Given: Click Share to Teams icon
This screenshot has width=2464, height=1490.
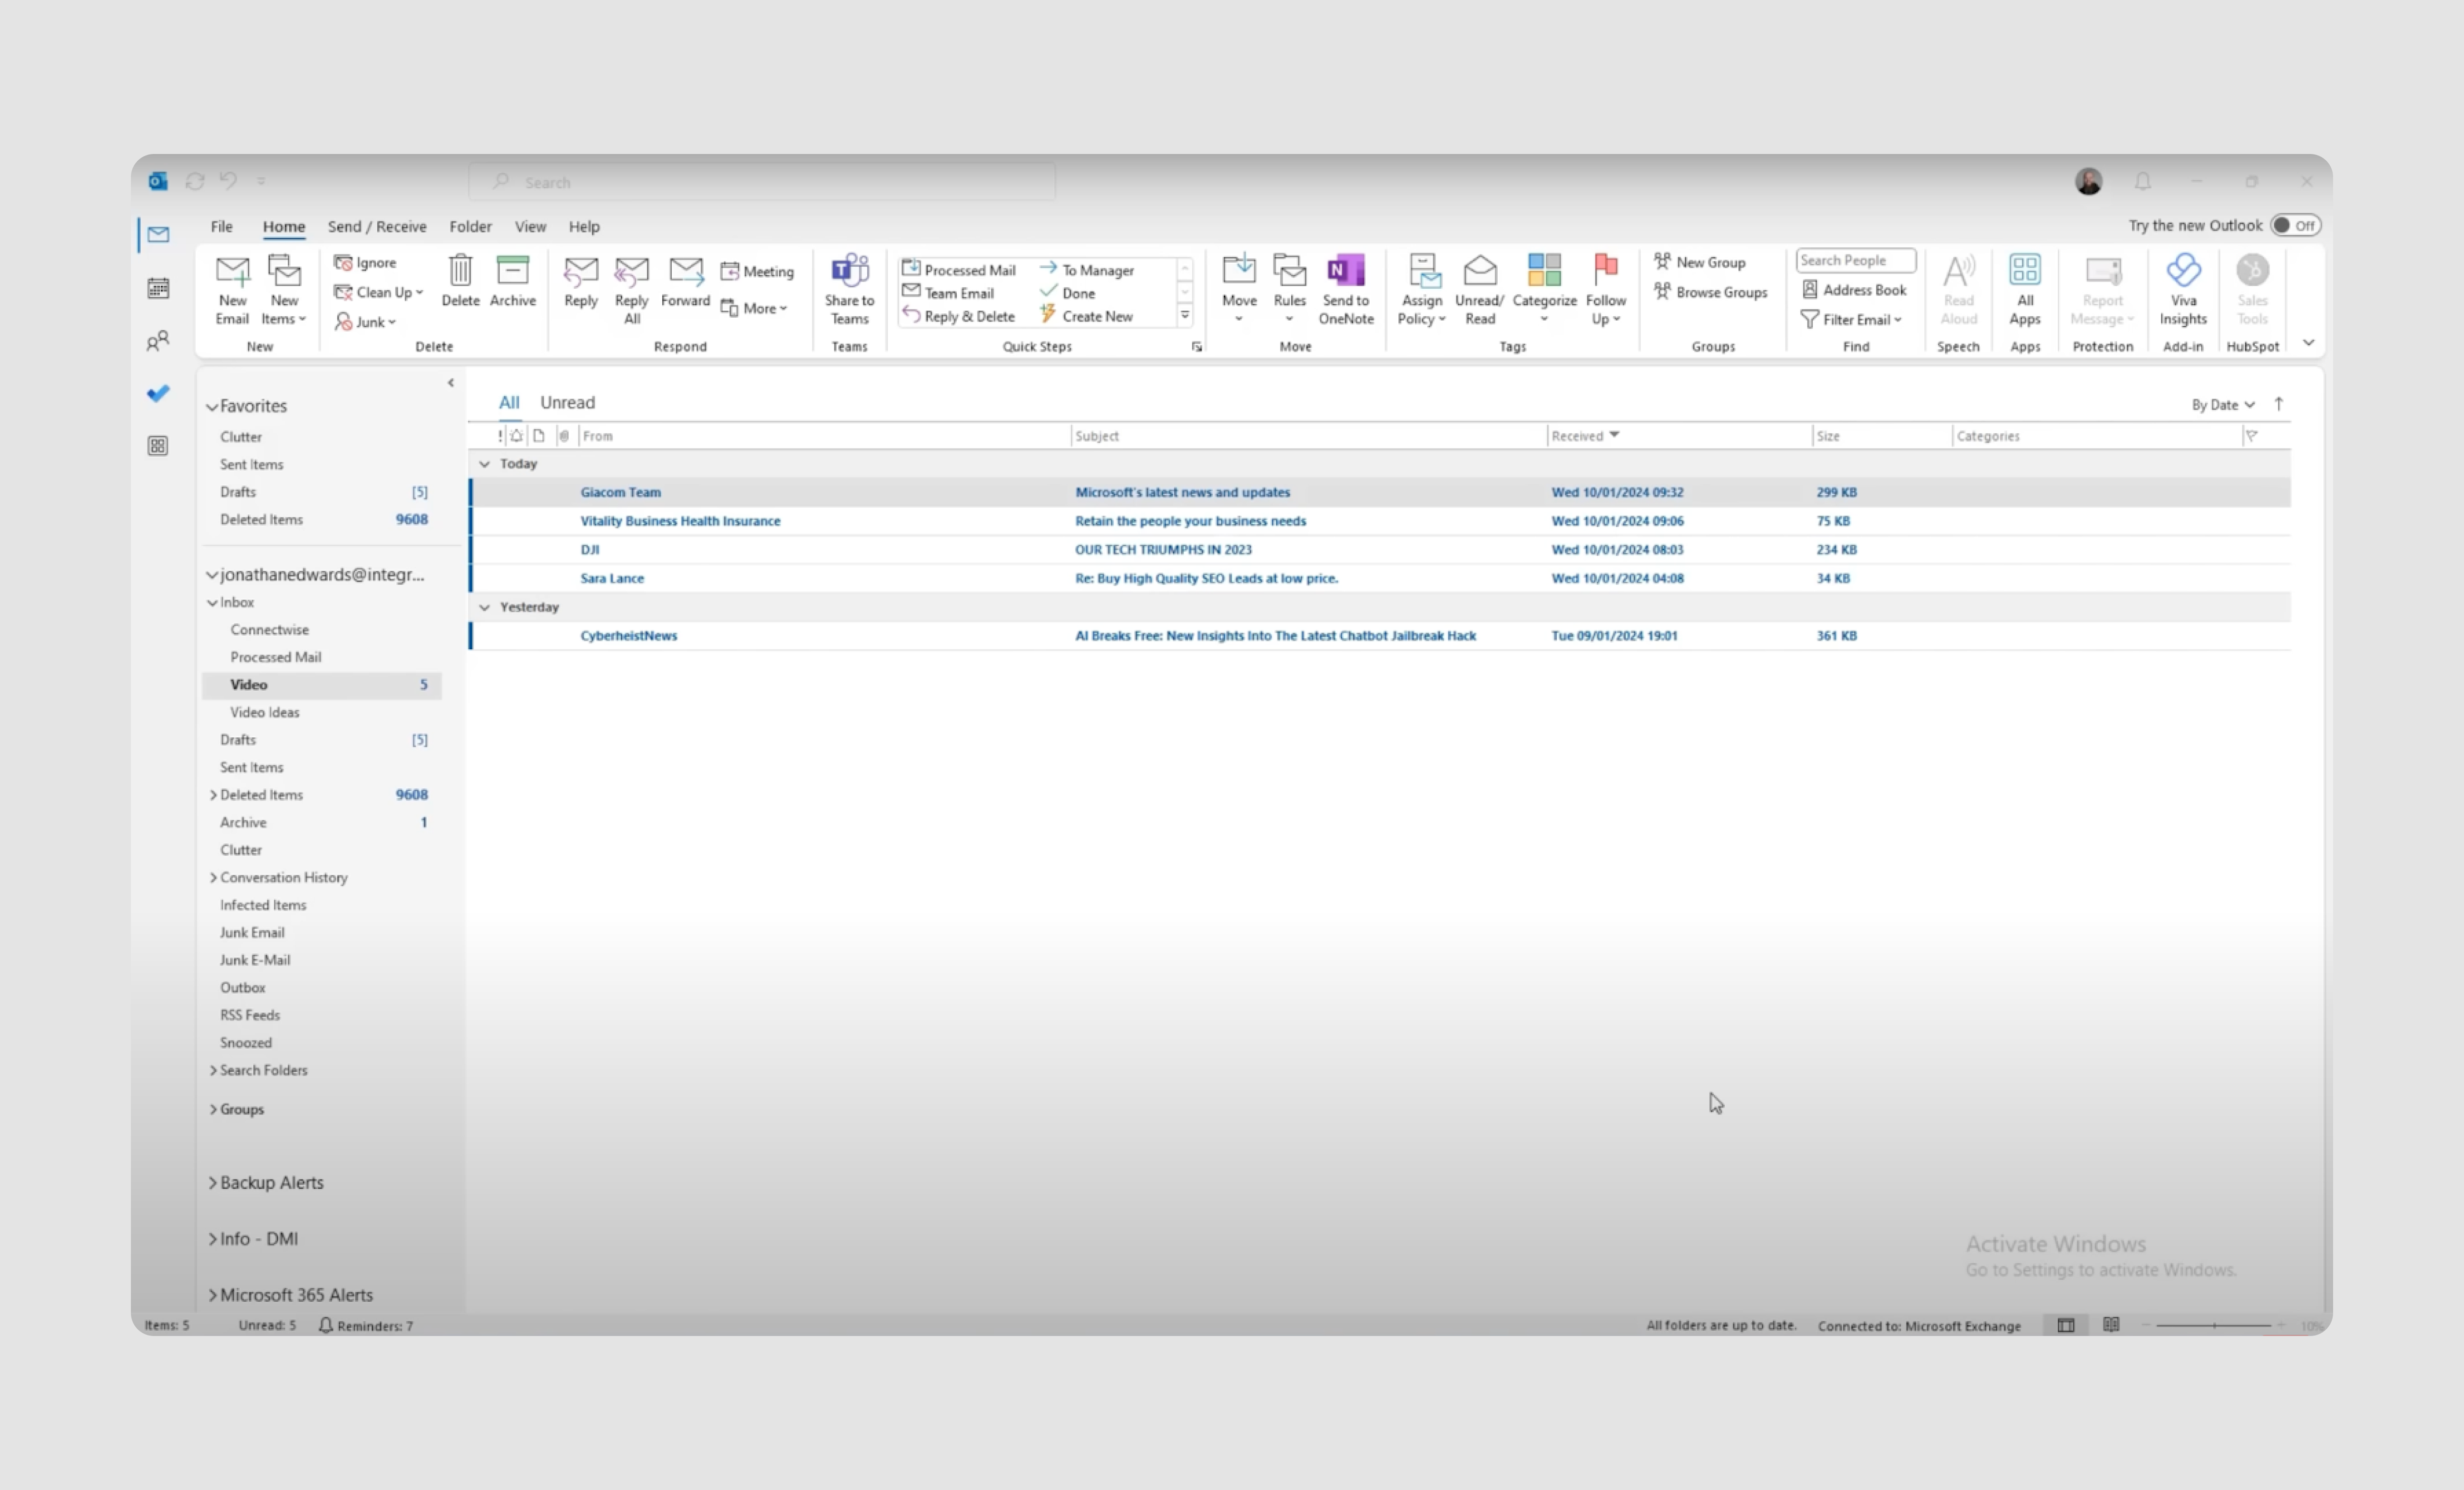Looking at the screenshot, I should click(849, 270).
